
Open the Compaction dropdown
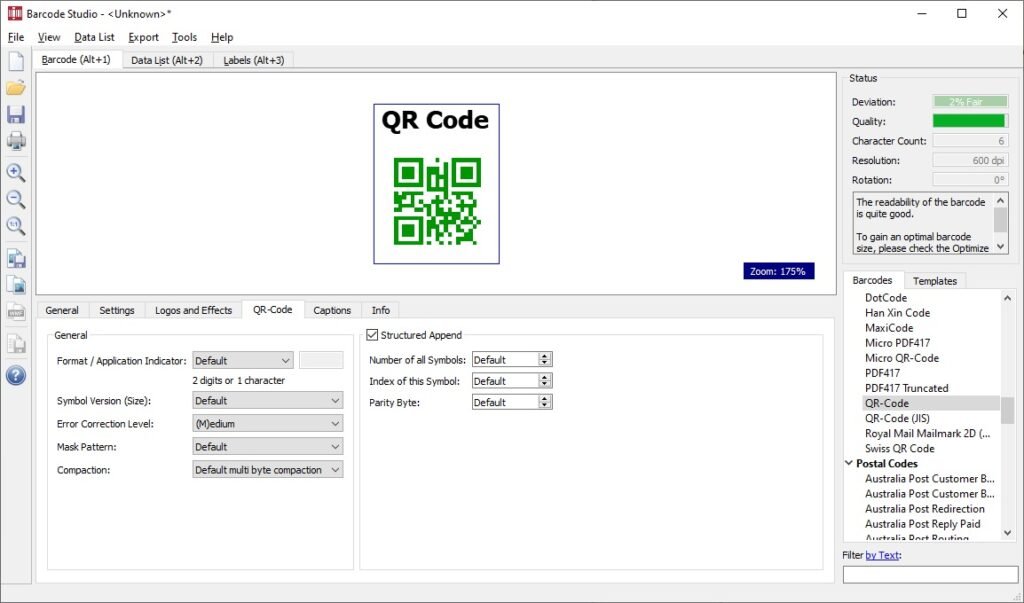point(268,470)
